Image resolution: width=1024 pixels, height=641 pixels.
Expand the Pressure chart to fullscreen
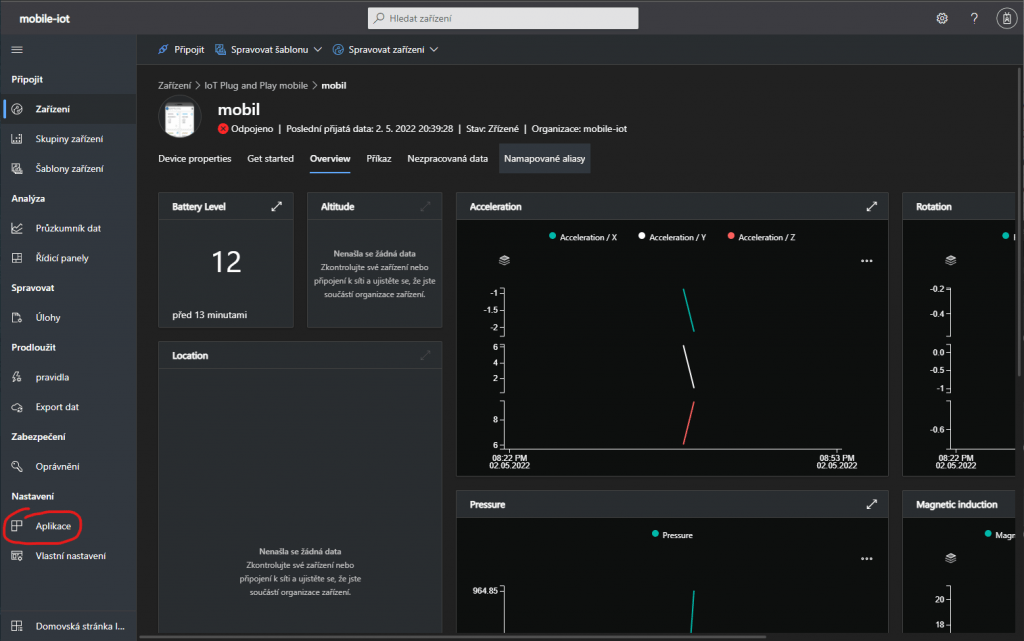[872, 504]
